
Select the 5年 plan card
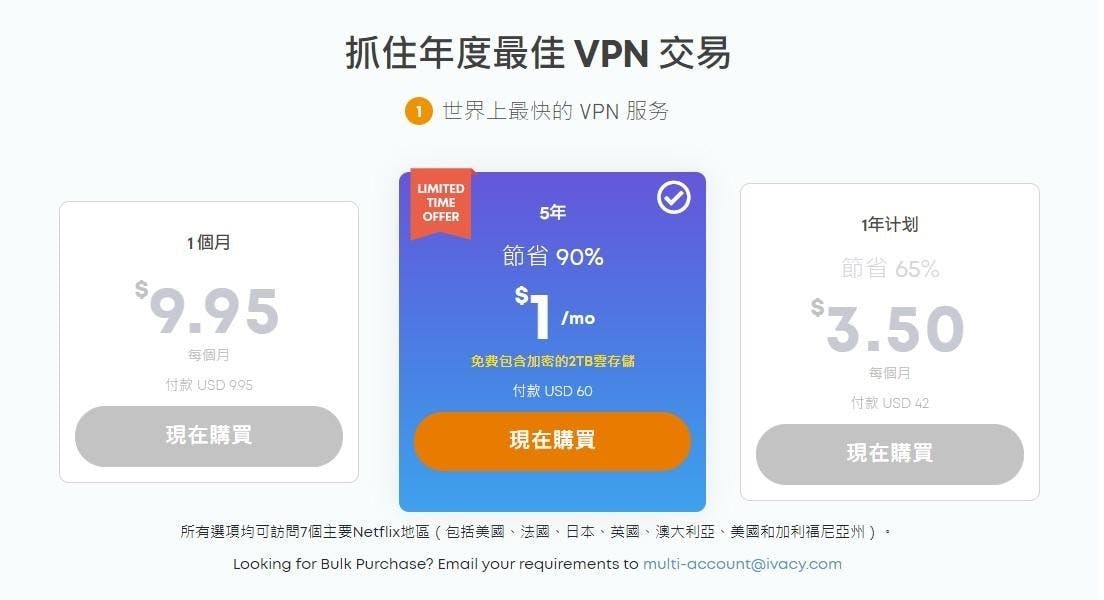tap(552, 342)
